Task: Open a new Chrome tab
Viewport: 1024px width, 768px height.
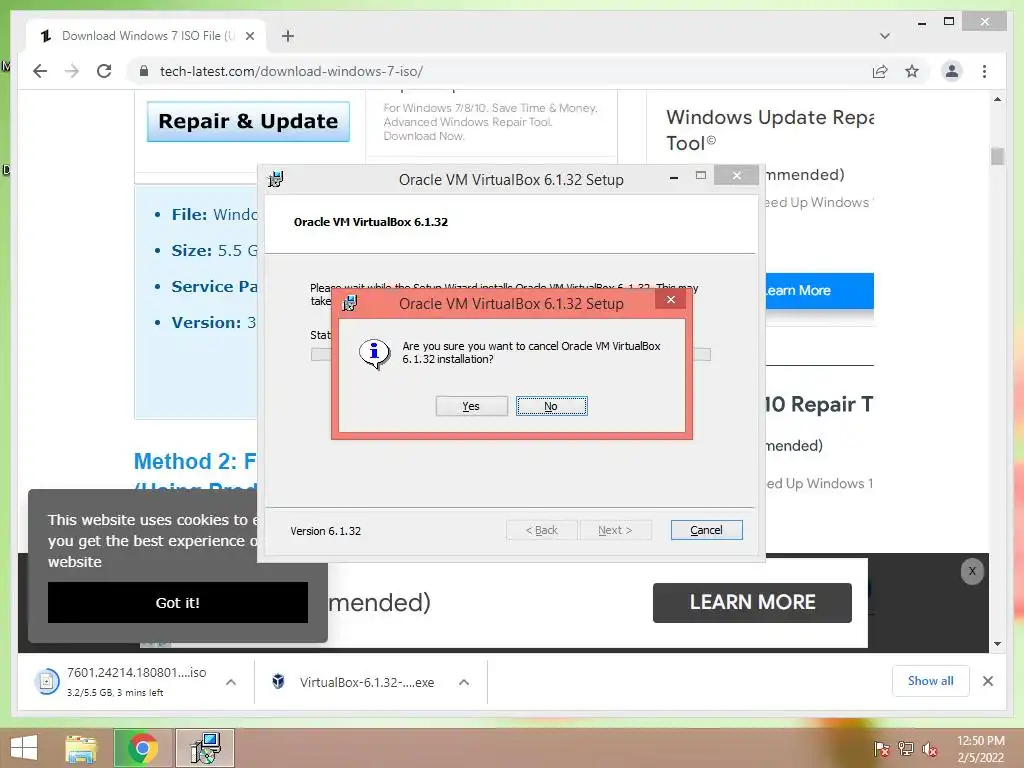Action: click(287, 36)
